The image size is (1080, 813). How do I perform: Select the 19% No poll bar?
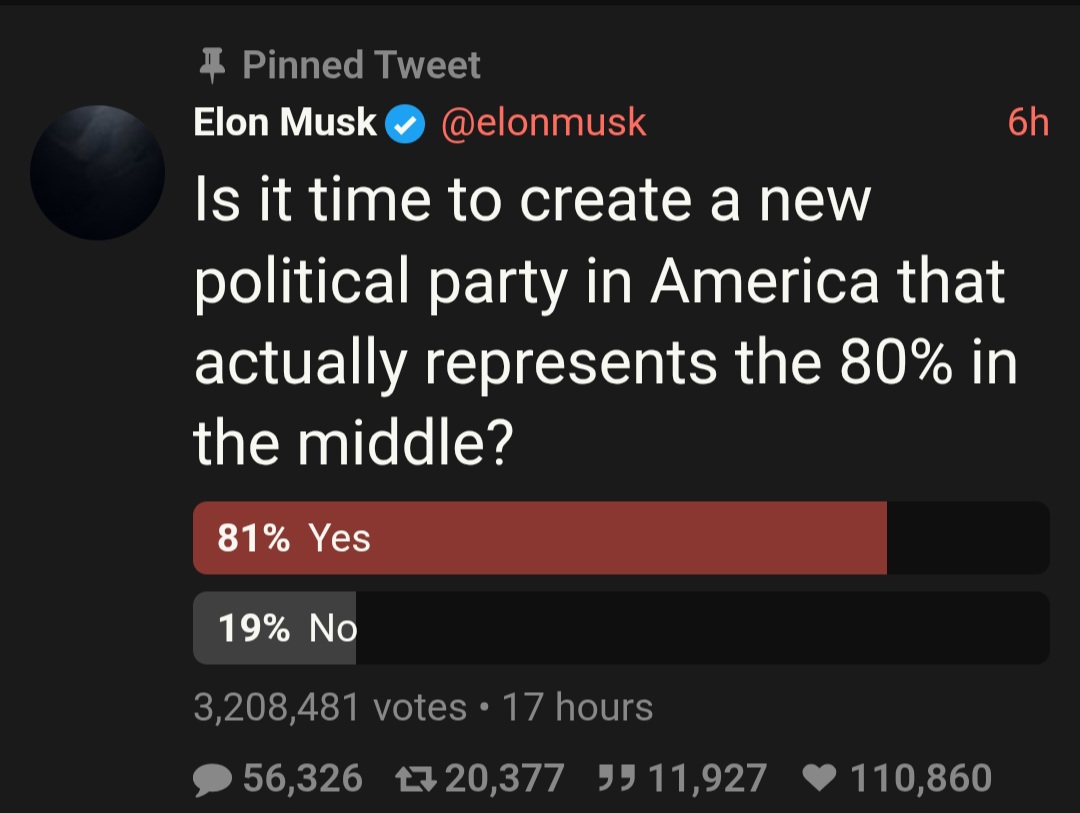[621, 628]
